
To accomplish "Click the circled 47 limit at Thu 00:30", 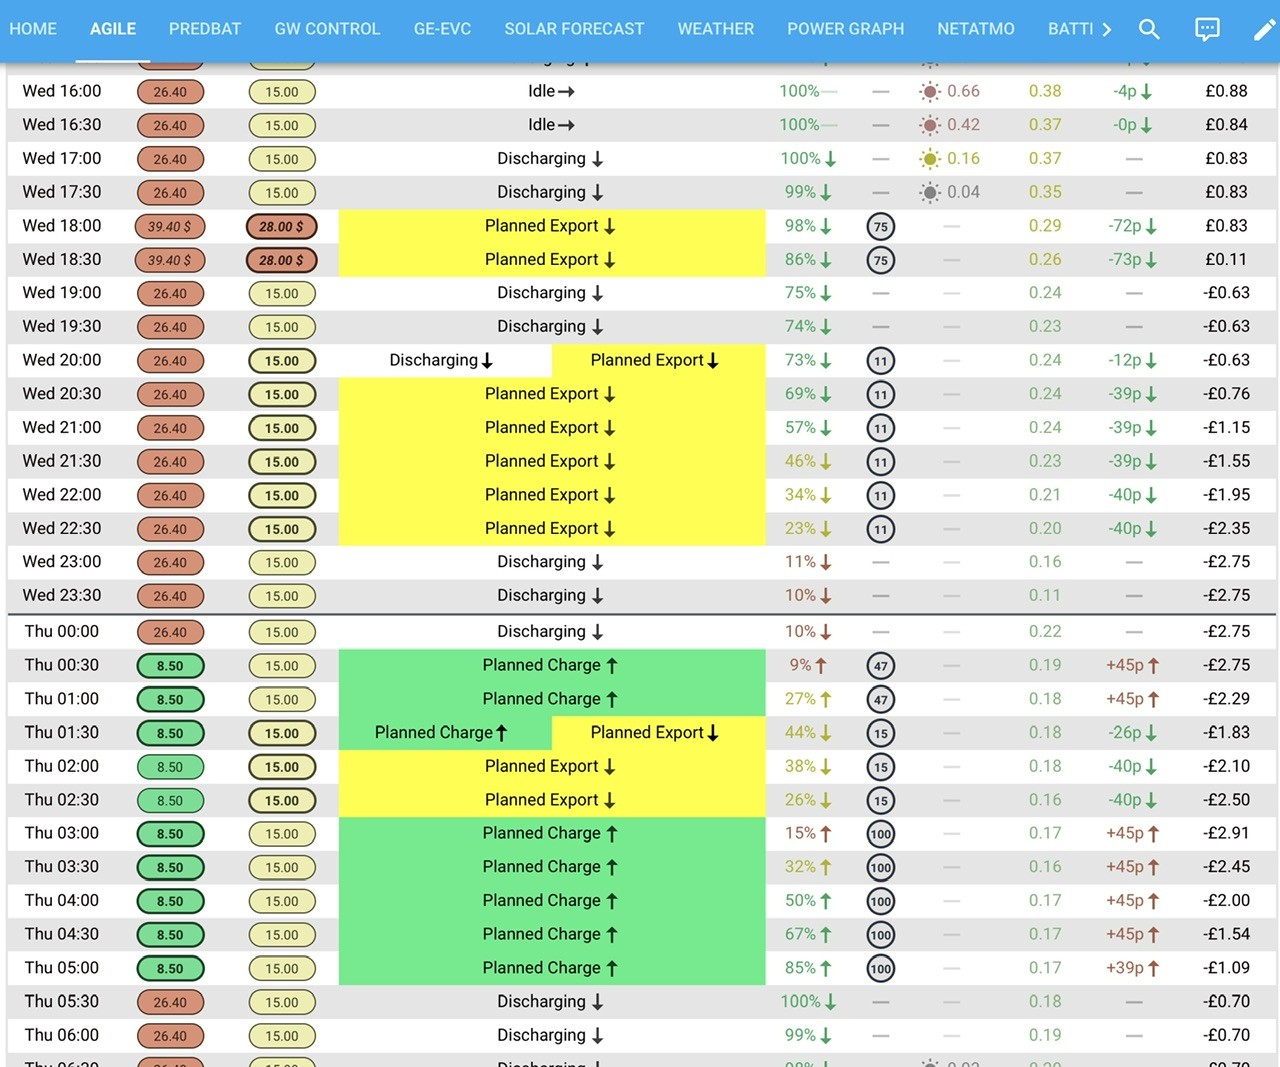I will 880,665.
